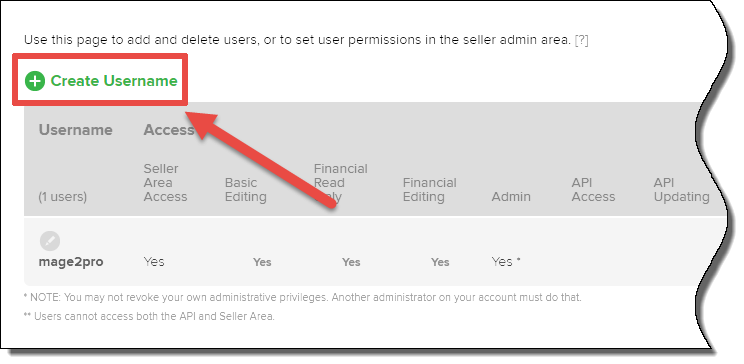Toggle the Basic Editing Yes value
The height and width of the screenshot is (364, 744).
(262, 262)
